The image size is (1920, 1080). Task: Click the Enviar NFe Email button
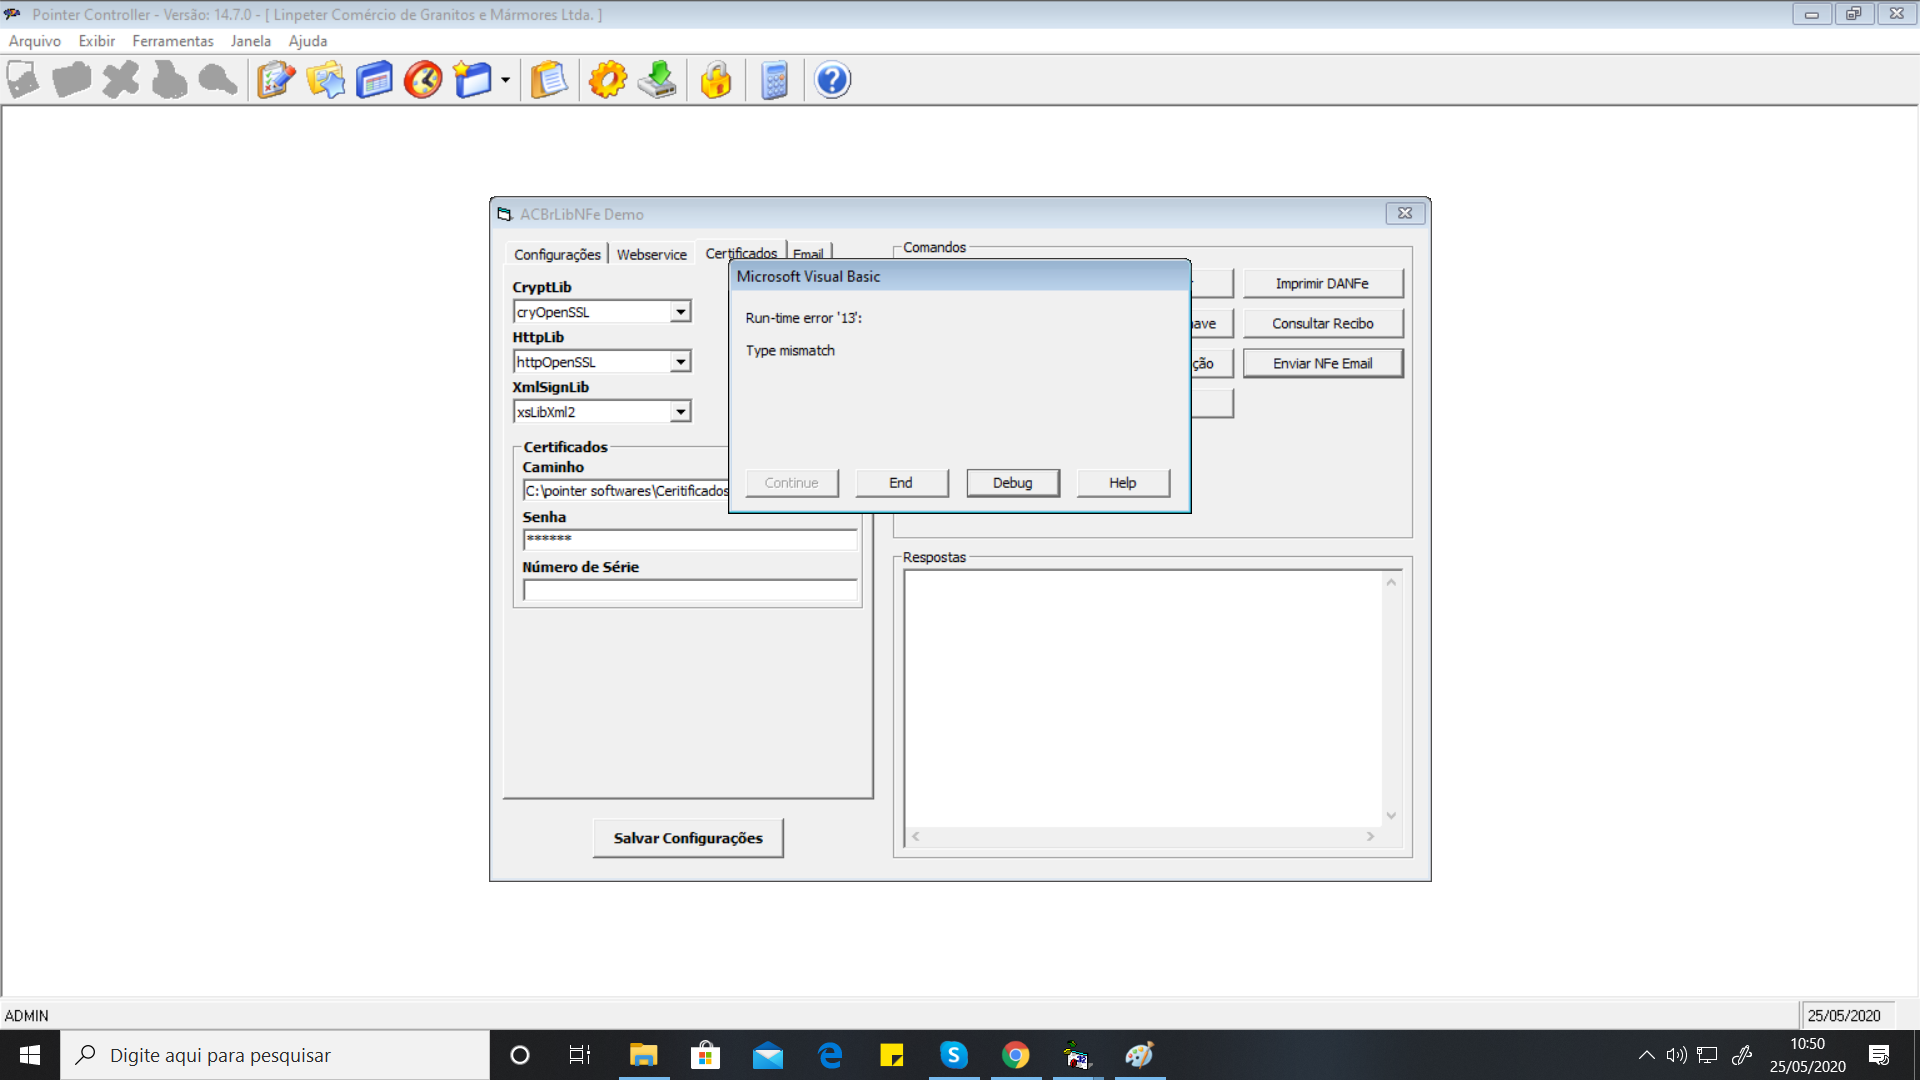pos(1322,364)
